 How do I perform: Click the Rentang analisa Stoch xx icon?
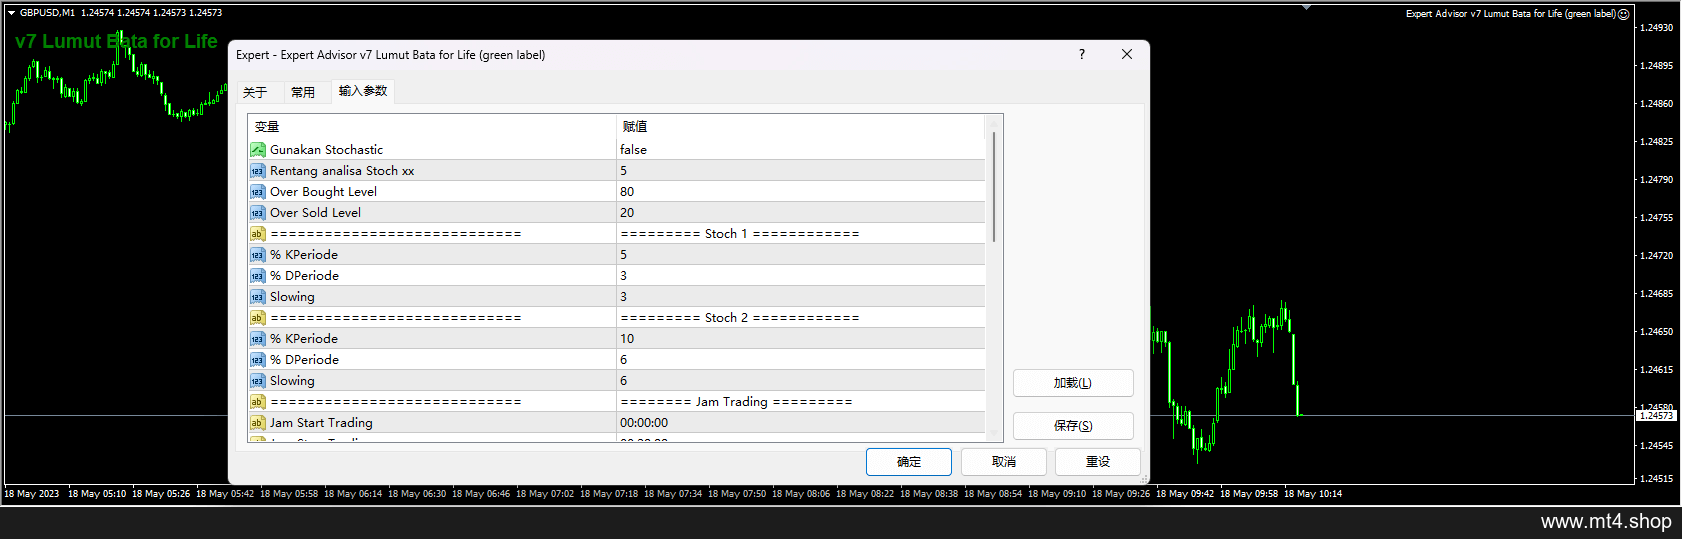[258, 171]
